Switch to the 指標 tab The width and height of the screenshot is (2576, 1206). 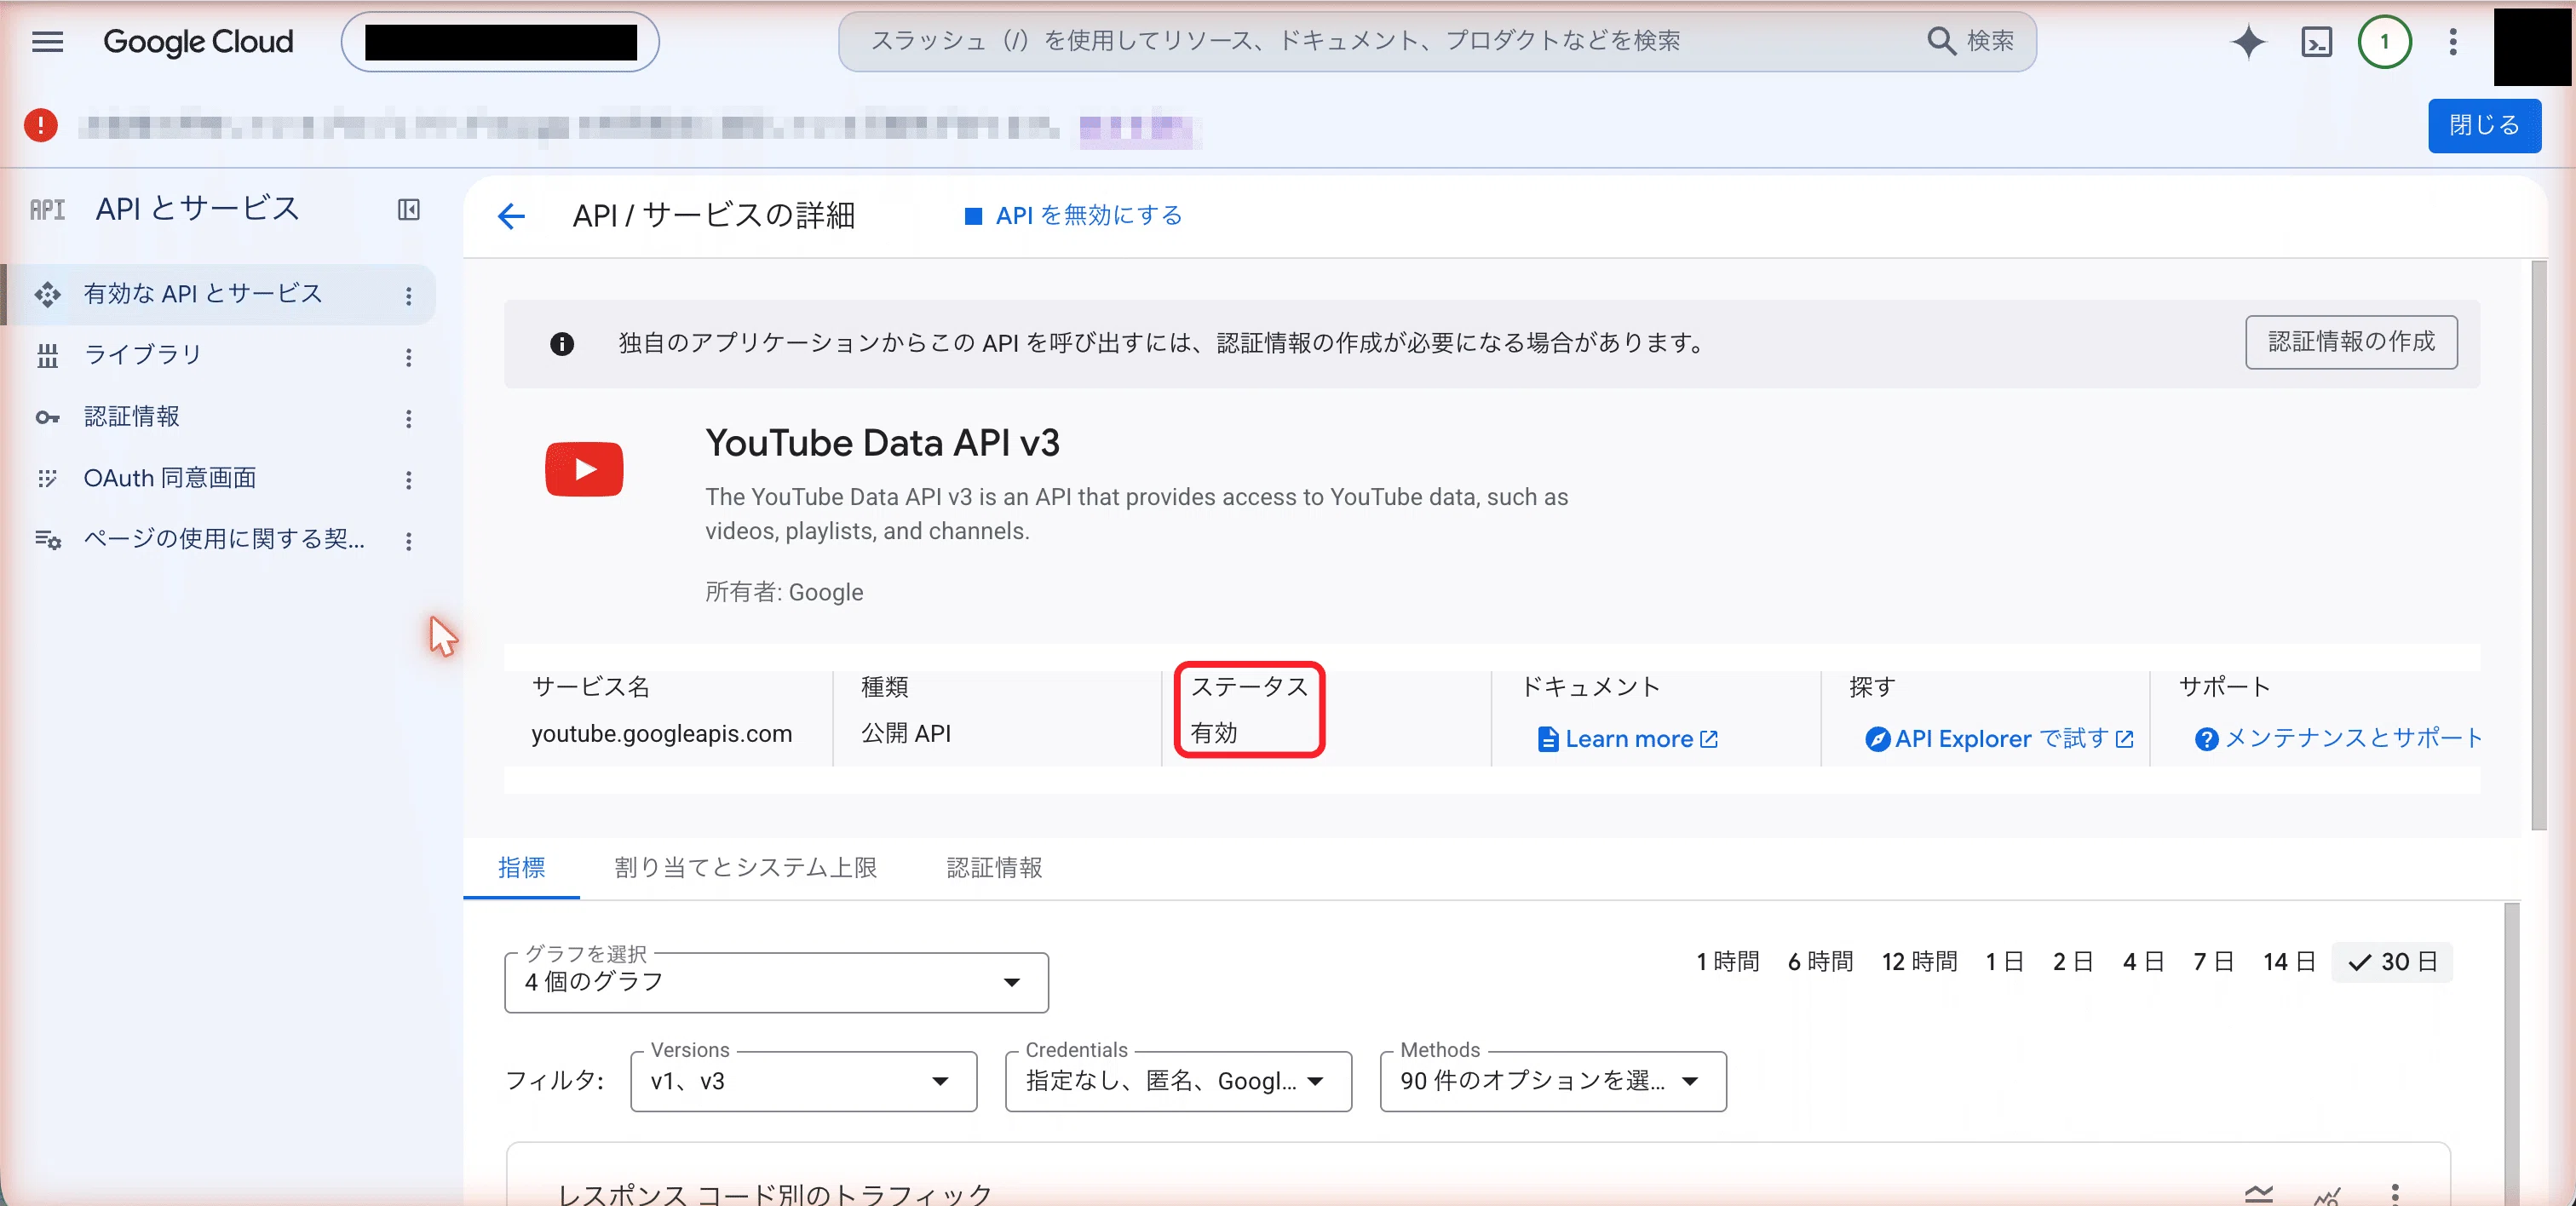pos(521,868)
